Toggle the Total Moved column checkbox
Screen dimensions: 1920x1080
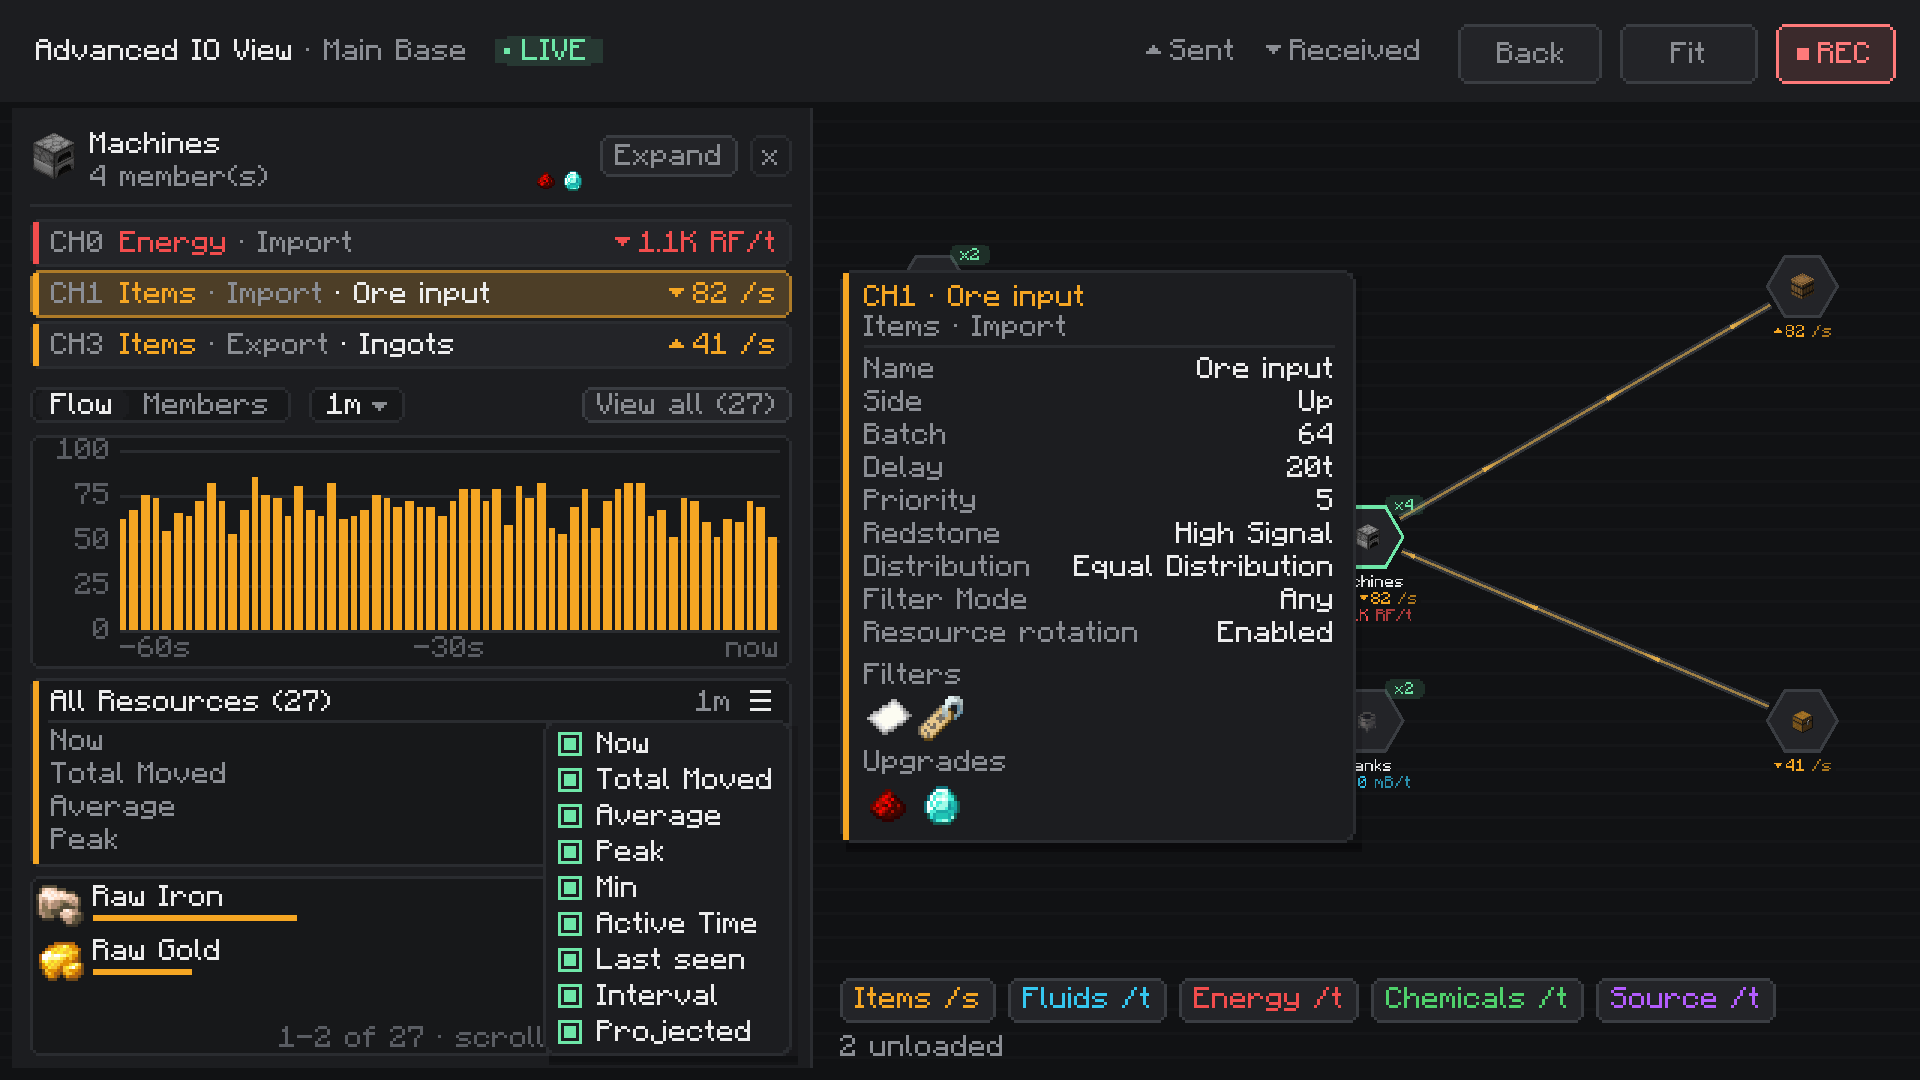point(570,780)
